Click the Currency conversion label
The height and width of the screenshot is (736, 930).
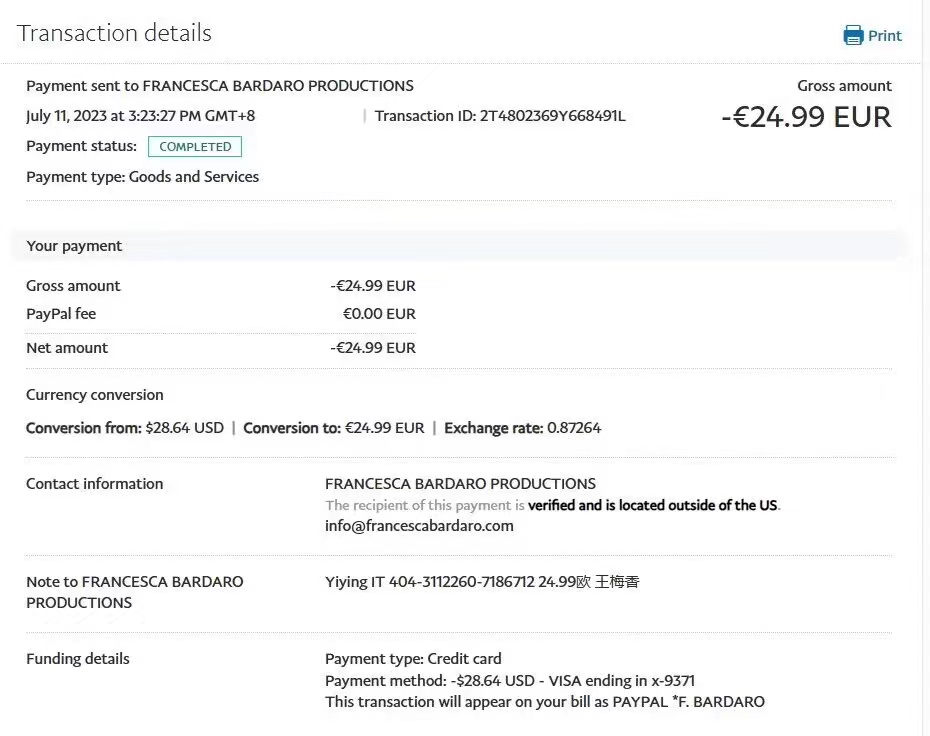click(94, 395)
